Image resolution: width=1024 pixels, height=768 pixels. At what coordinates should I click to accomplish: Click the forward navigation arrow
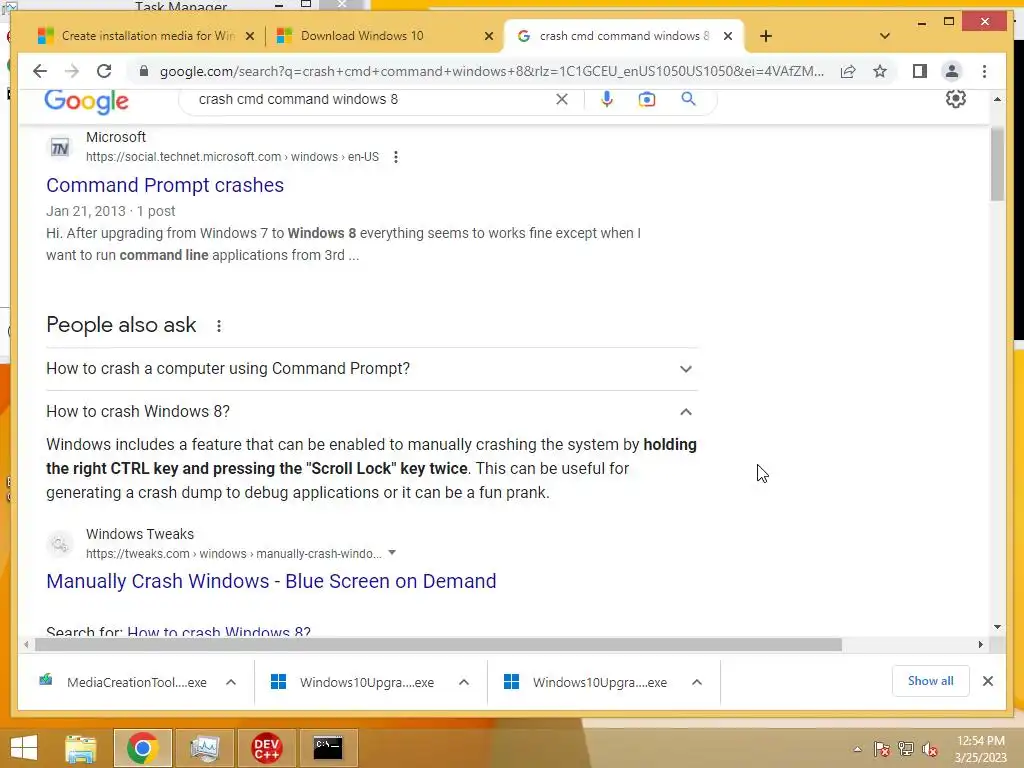(x=72, y=71)
